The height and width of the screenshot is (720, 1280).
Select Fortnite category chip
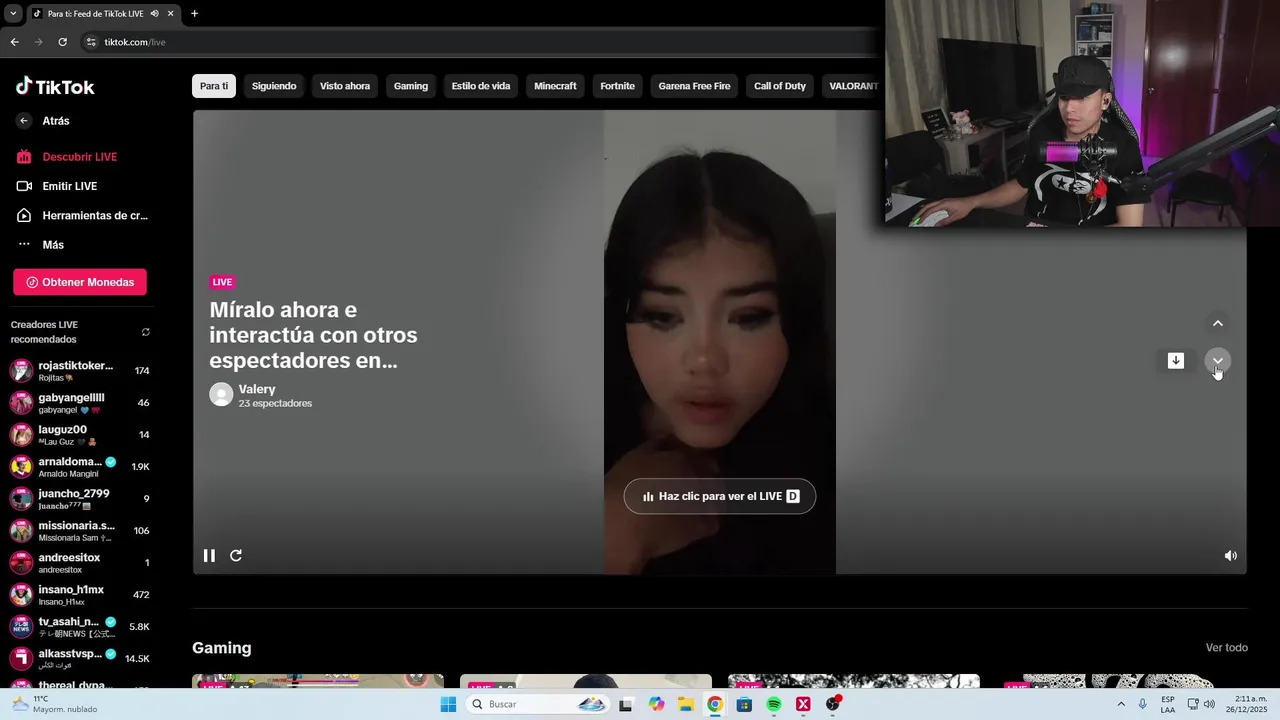[617, 86]
